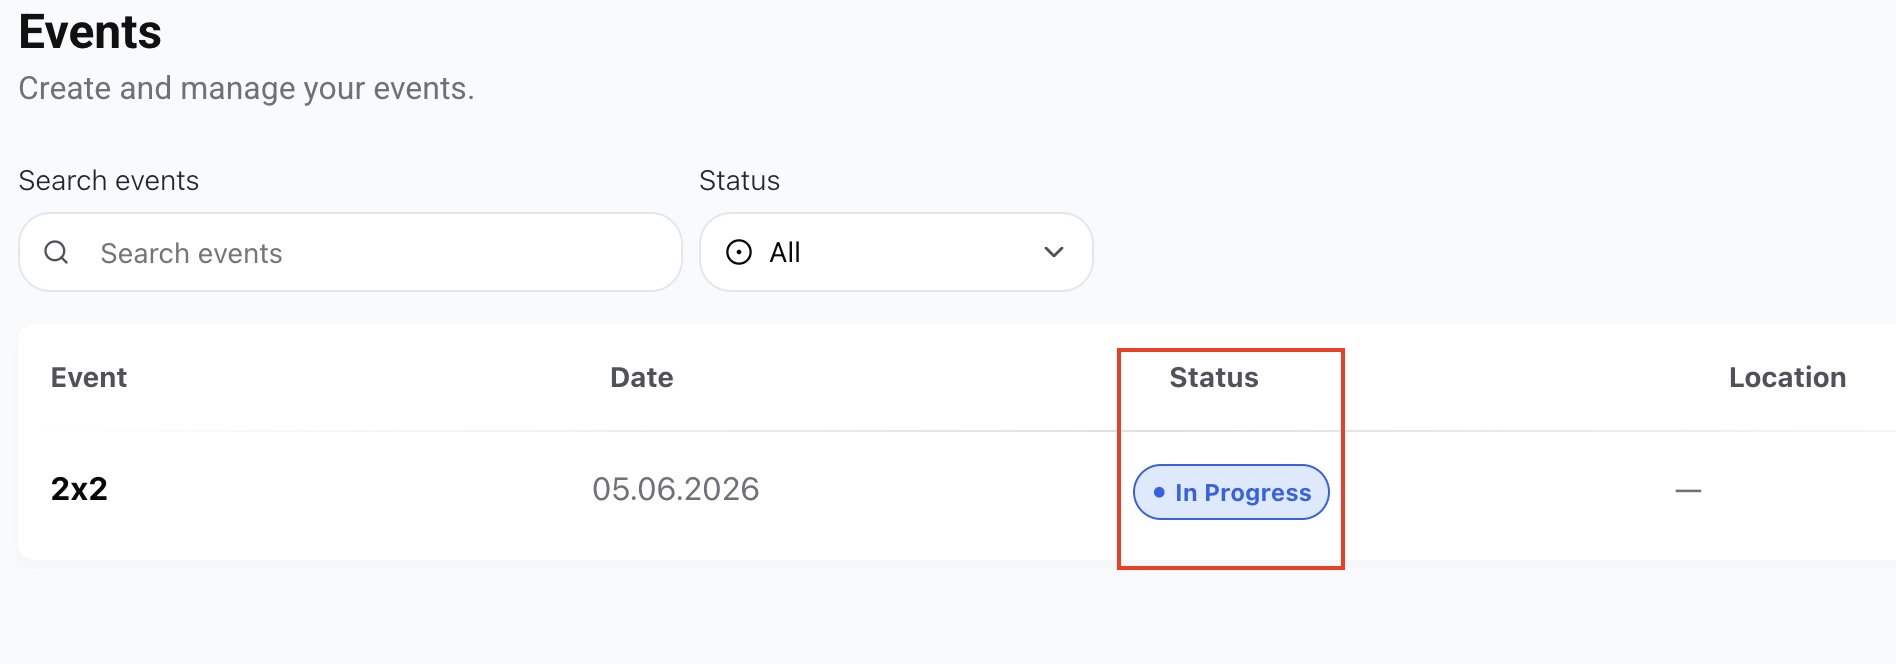Click the "Search events" label above search box
The image size is (1896, 664).
point(109,180)
